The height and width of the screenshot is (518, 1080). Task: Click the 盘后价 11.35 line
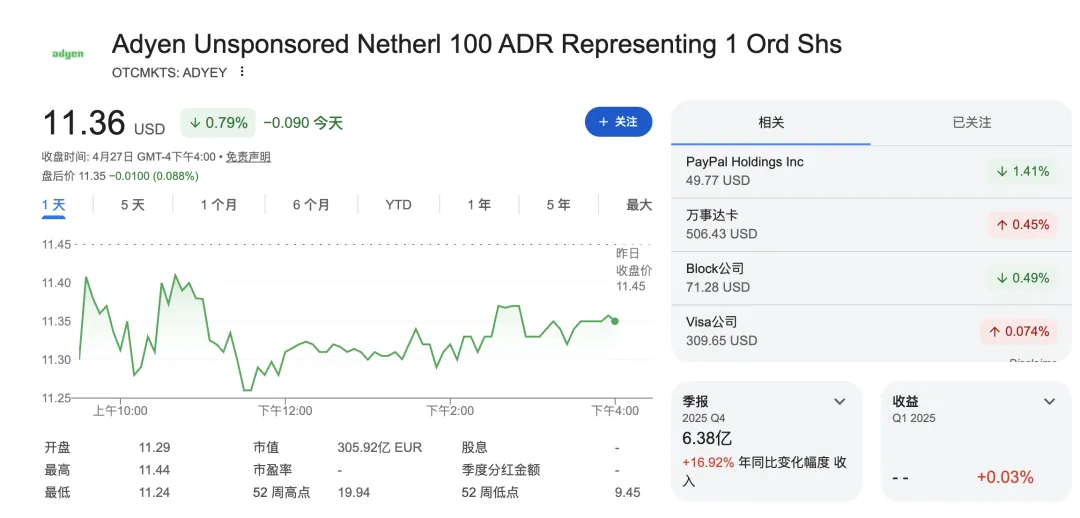click(x=121, y=176)
